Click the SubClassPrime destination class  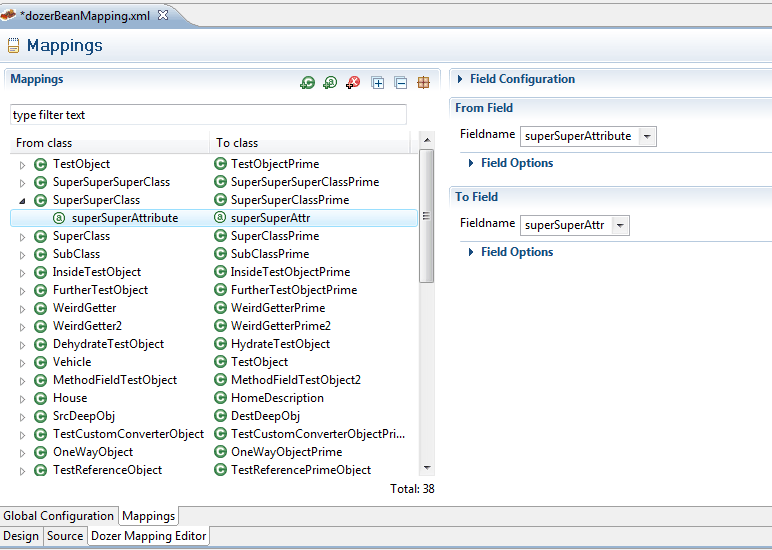pos(270,254)
